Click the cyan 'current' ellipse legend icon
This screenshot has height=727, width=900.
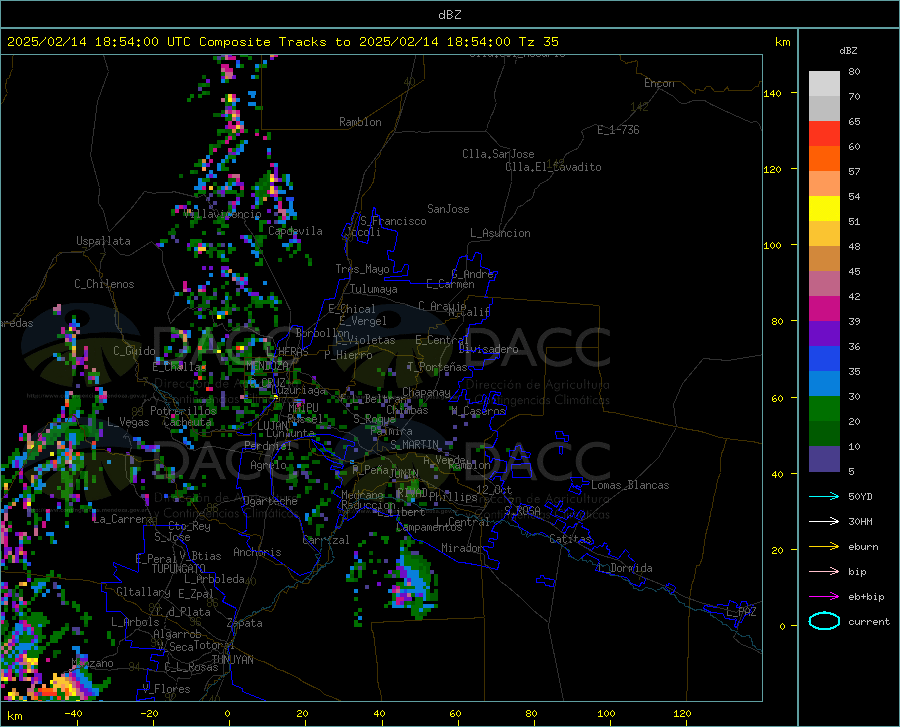[x=824, y=621]
